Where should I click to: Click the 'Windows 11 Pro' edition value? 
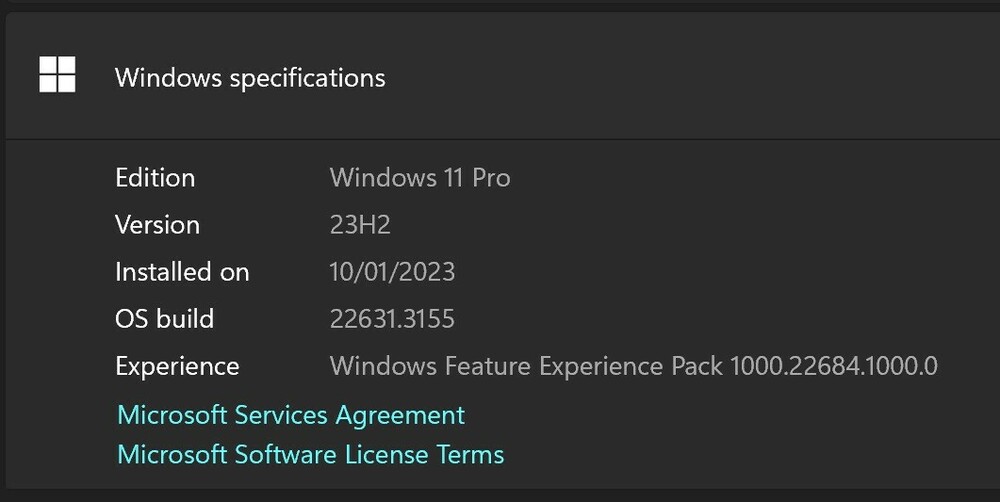coord(420,178)
